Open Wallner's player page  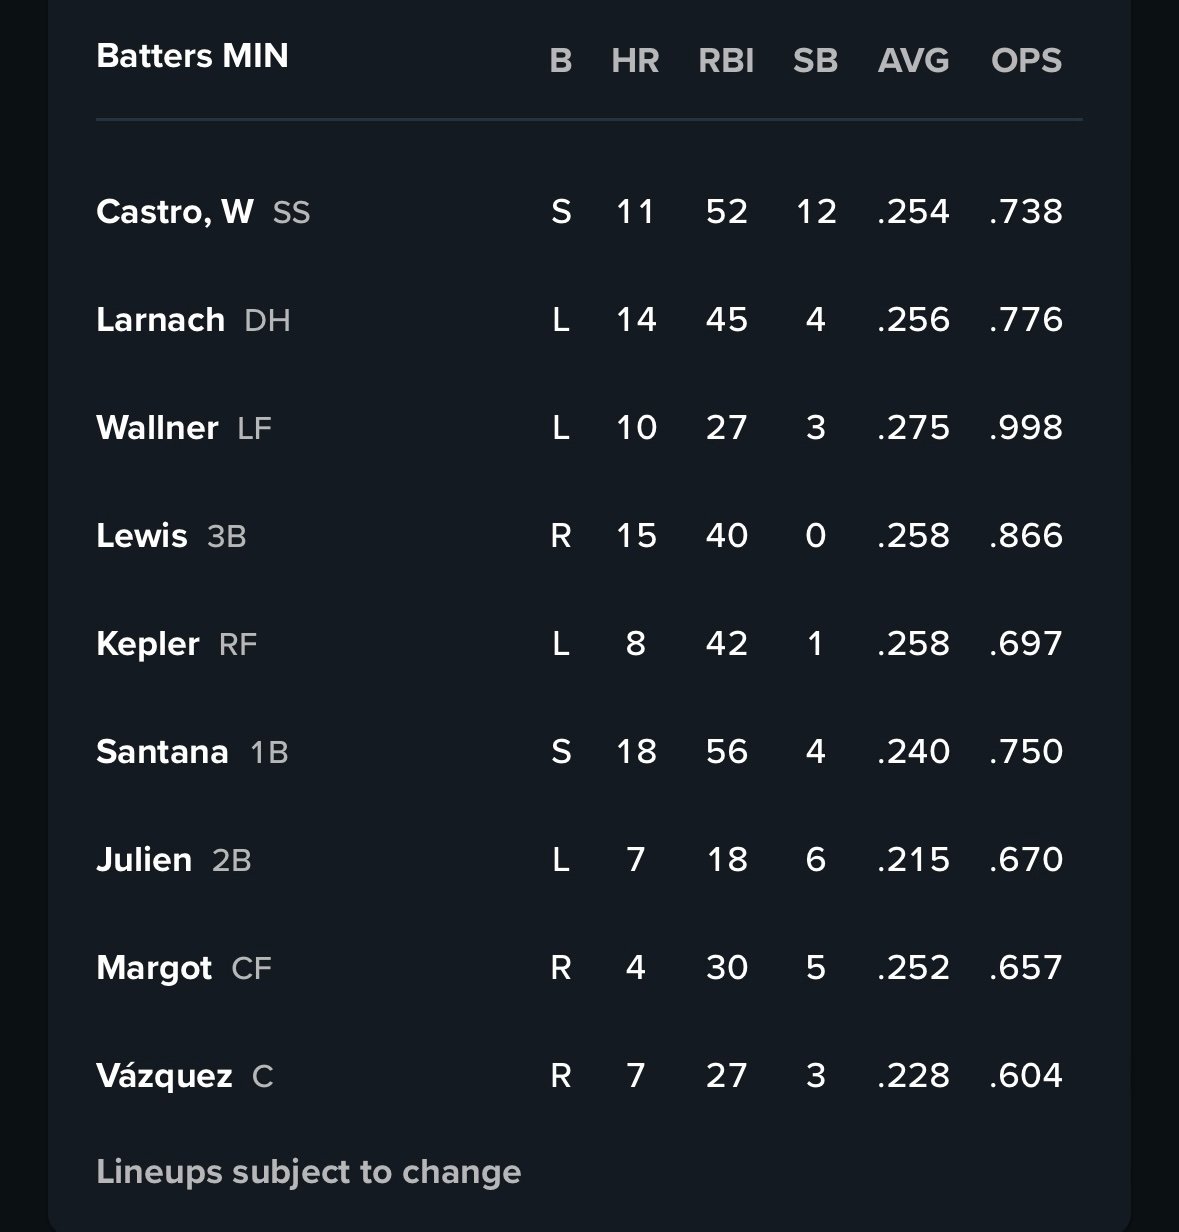[157, 428]
